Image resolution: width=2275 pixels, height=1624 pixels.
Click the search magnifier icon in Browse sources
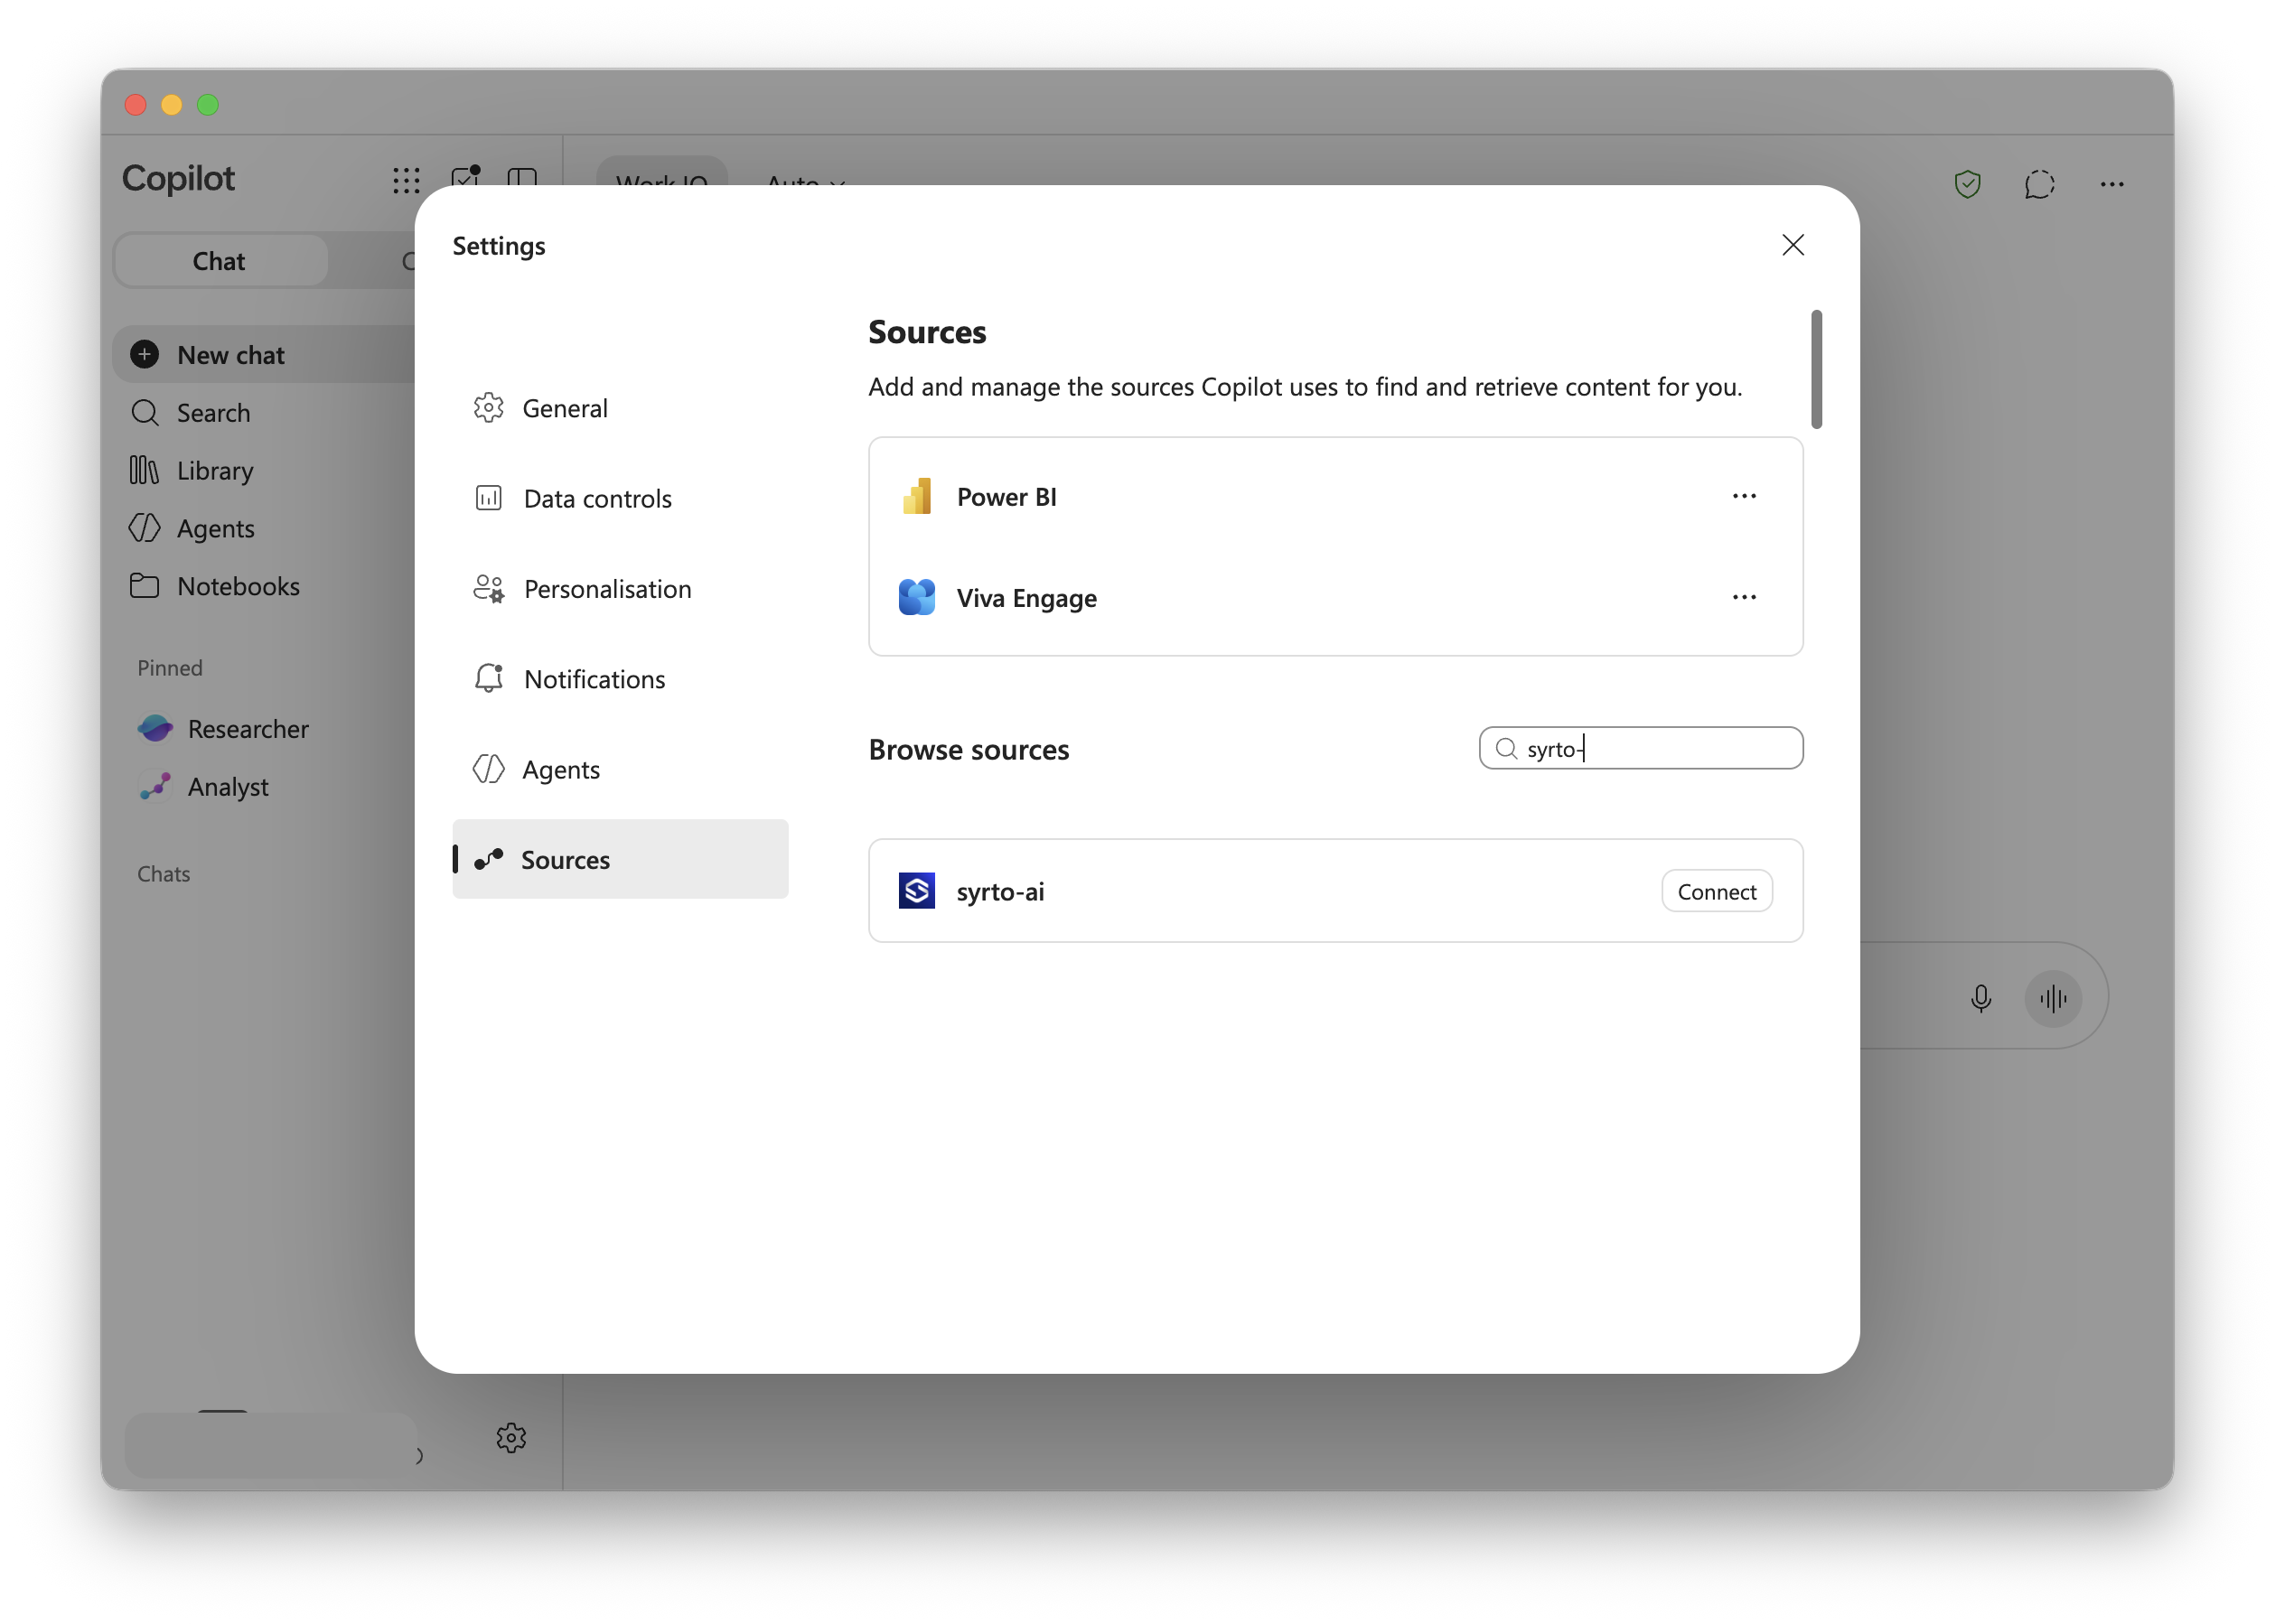coord(1506,748)
